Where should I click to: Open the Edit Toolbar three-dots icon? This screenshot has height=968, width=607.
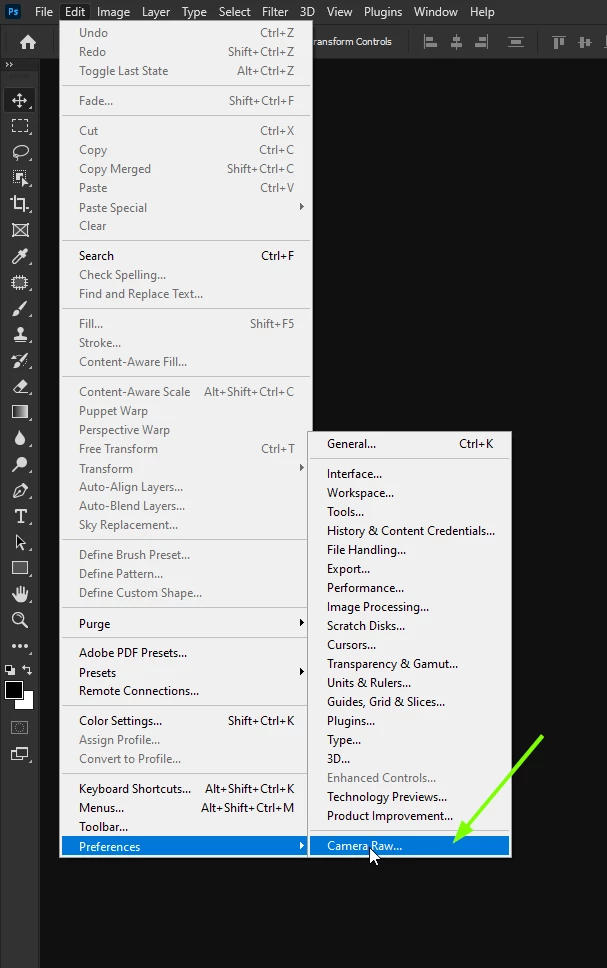click(20, 646)
